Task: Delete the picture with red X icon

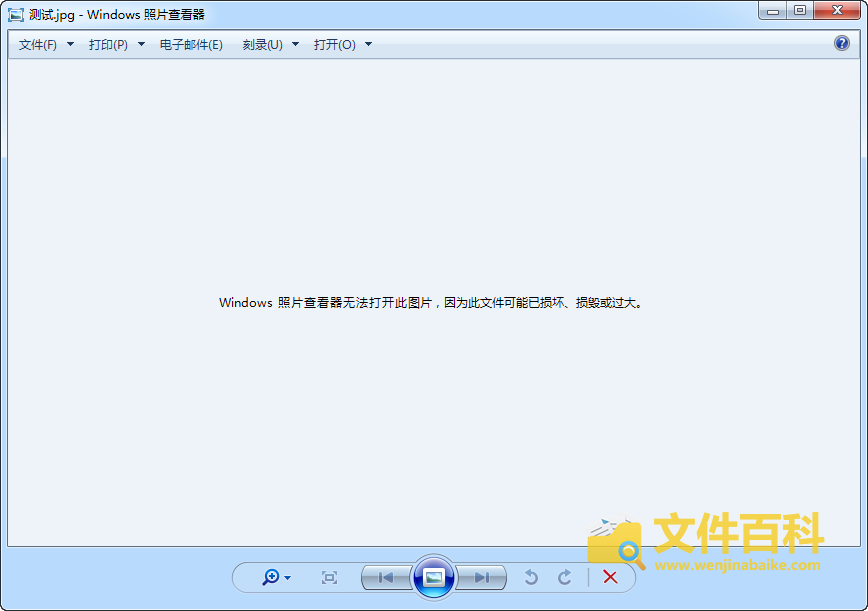Action: pyautogui.click(x=611, y=577)
